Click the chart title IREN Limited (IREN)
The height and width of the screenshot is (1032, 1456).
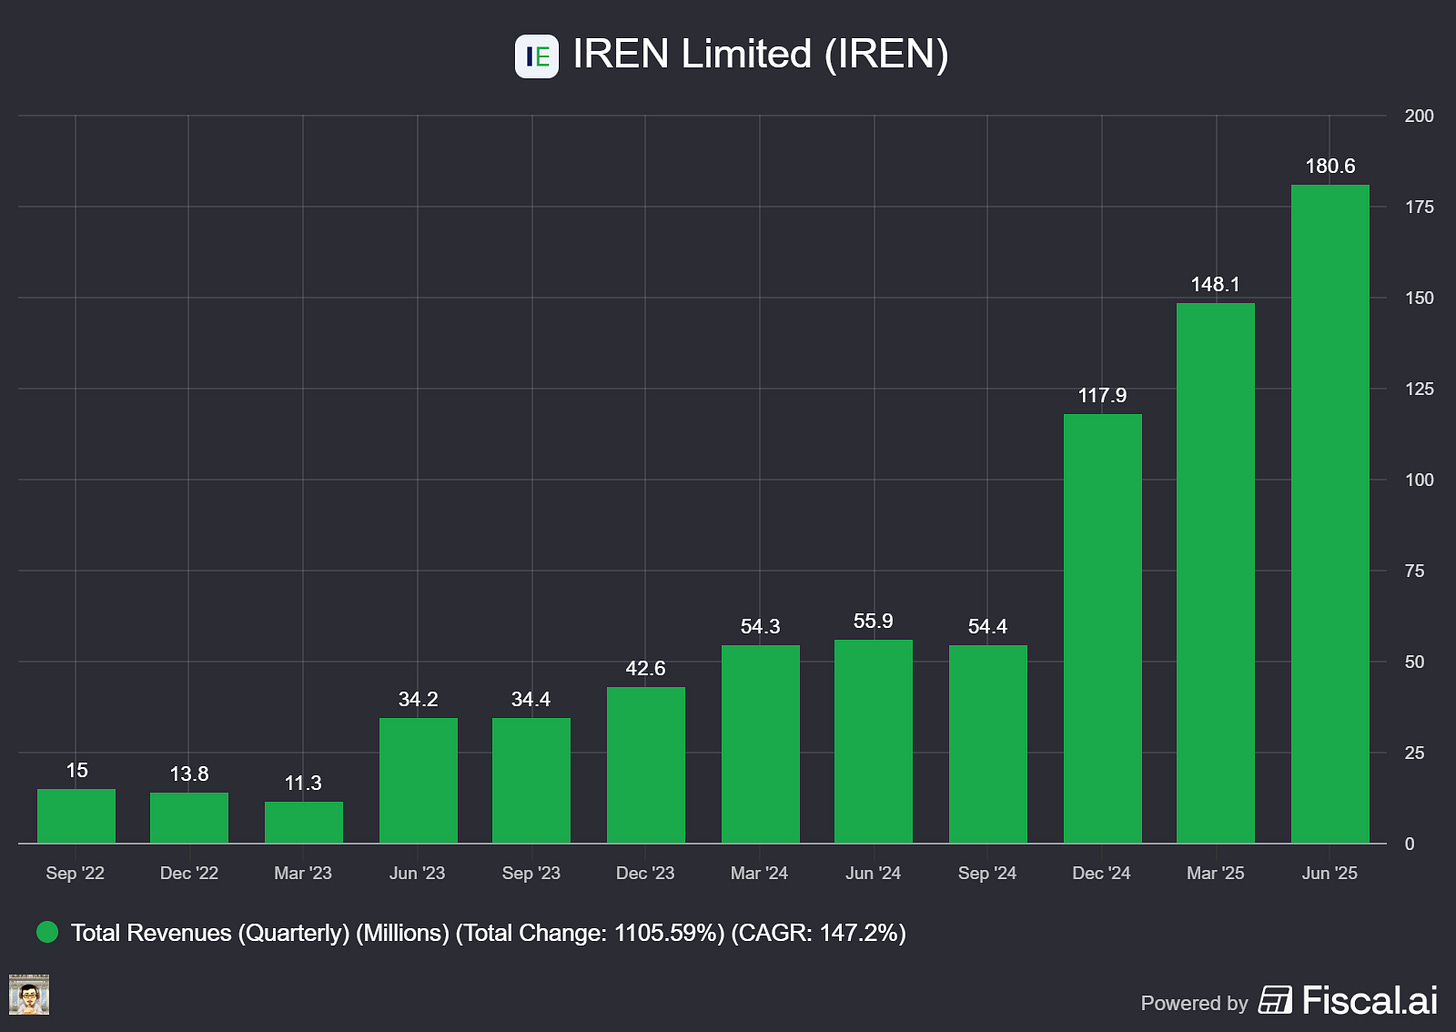[760, 55]
